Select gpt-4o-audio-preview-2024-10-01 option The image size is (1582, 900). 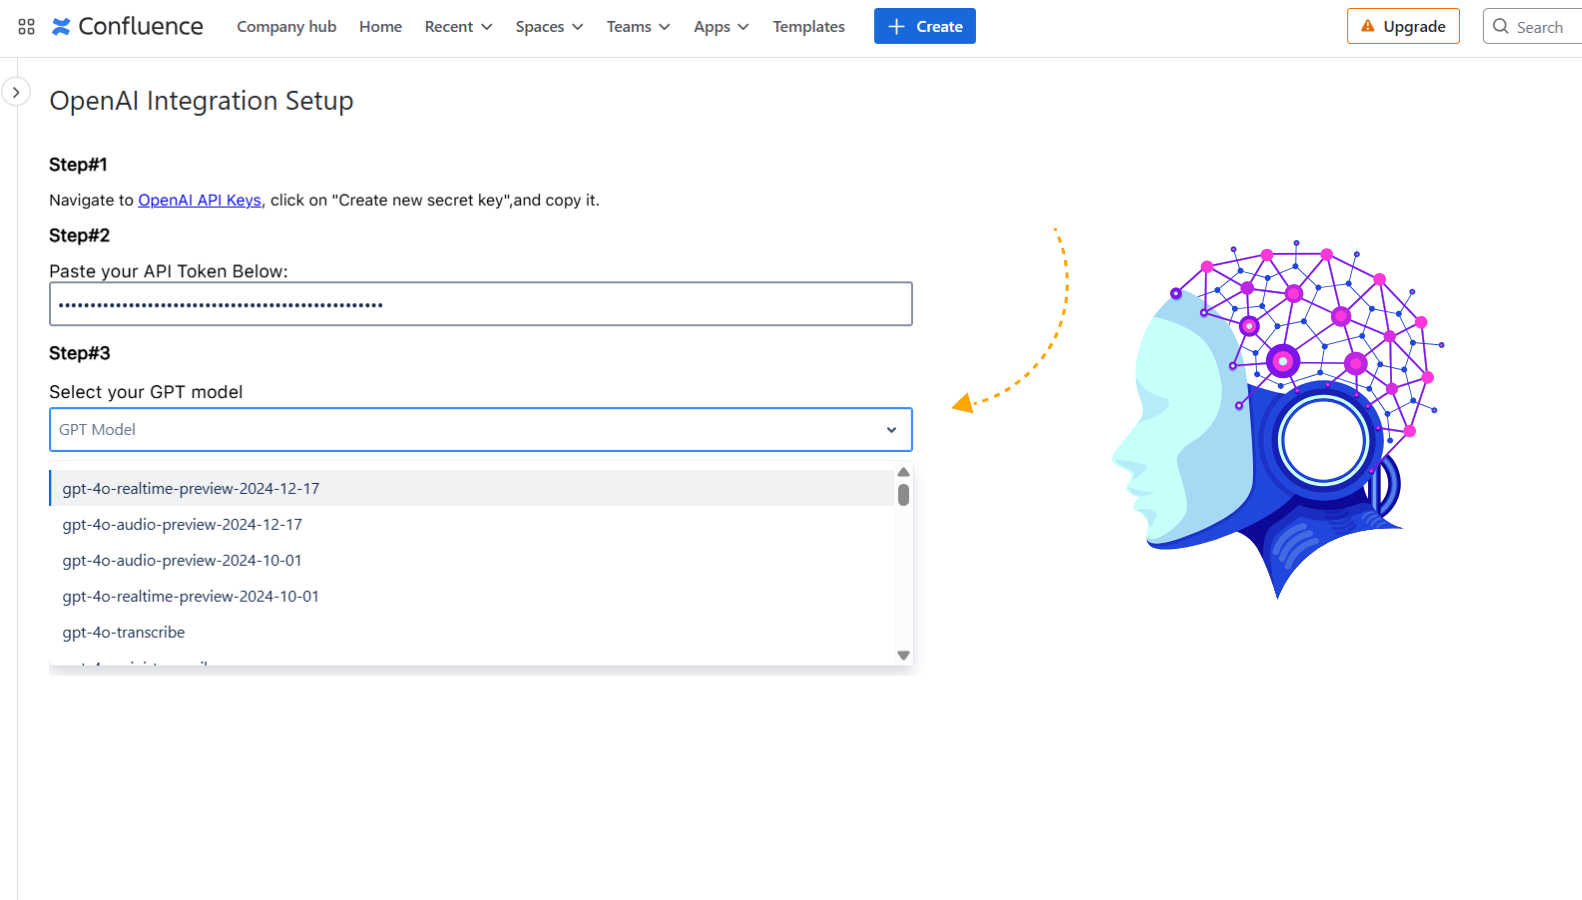click(x=472, y=560)
